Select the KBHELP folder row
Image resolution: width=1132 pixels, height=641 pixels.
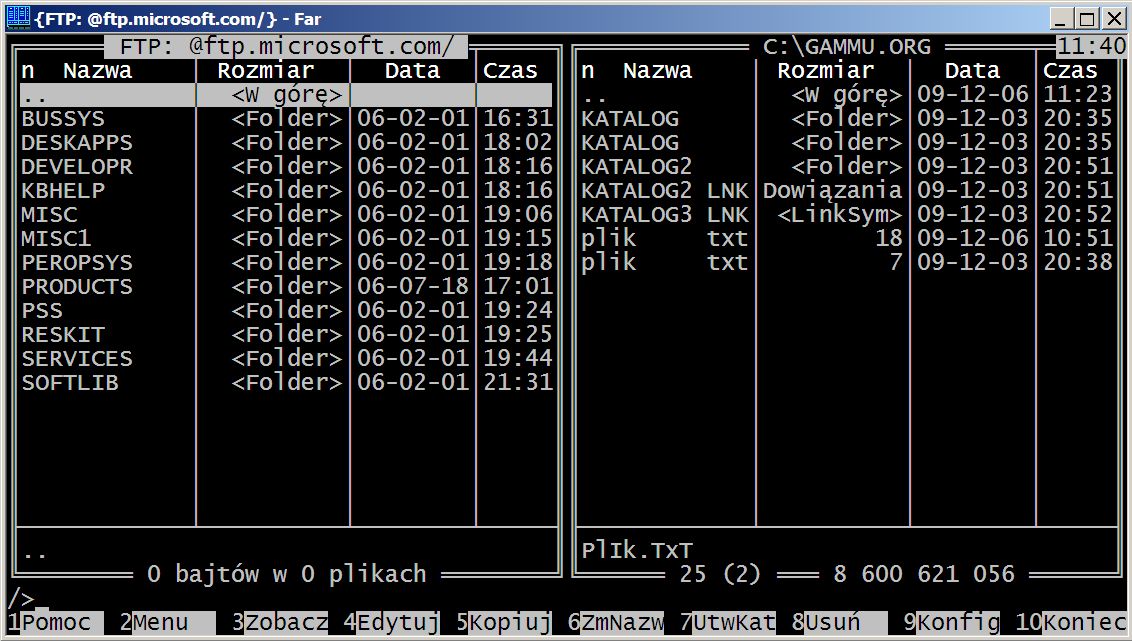(287, 191)
